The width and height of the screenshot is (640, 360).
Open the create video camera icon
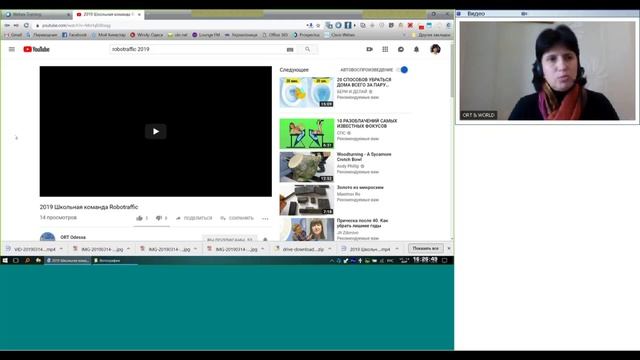pos(369,49)
